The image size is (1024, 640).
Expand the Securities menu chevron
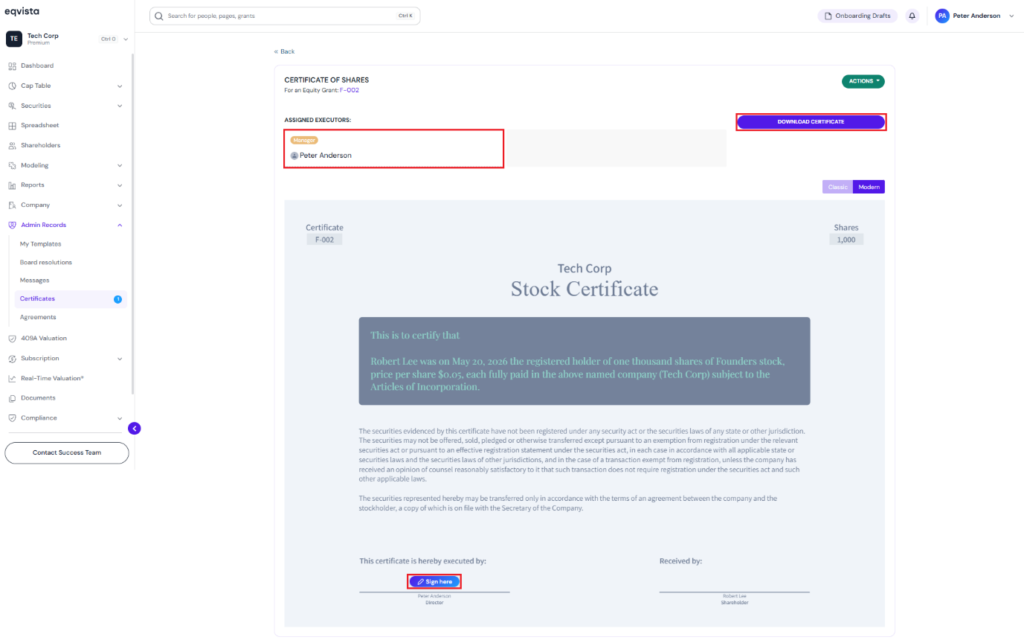[x=120, y=106]
